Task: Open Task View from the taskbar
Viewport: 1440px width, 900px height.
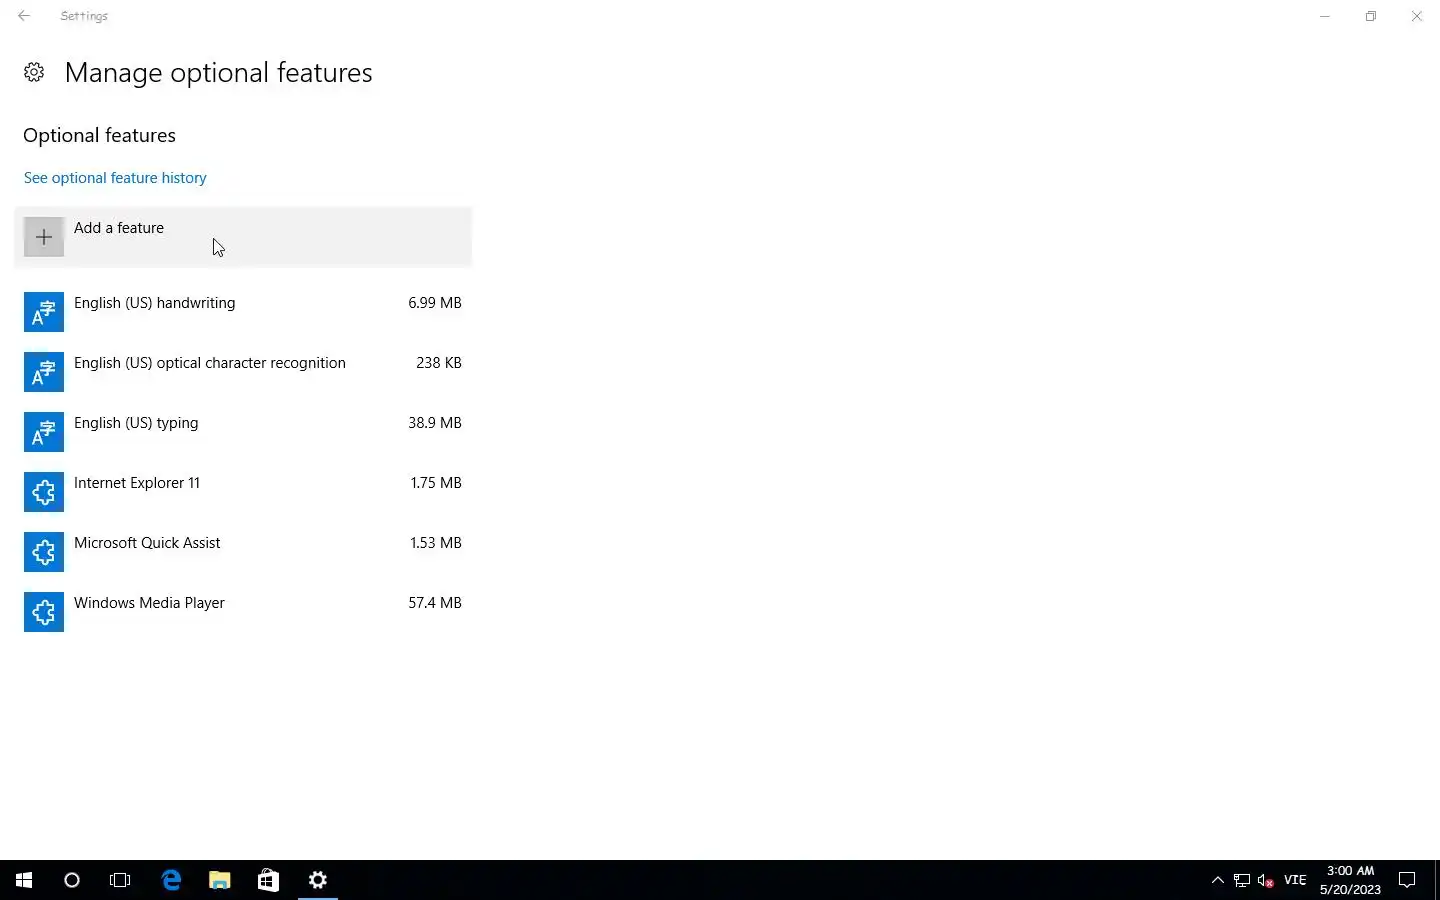Action: 120,880
